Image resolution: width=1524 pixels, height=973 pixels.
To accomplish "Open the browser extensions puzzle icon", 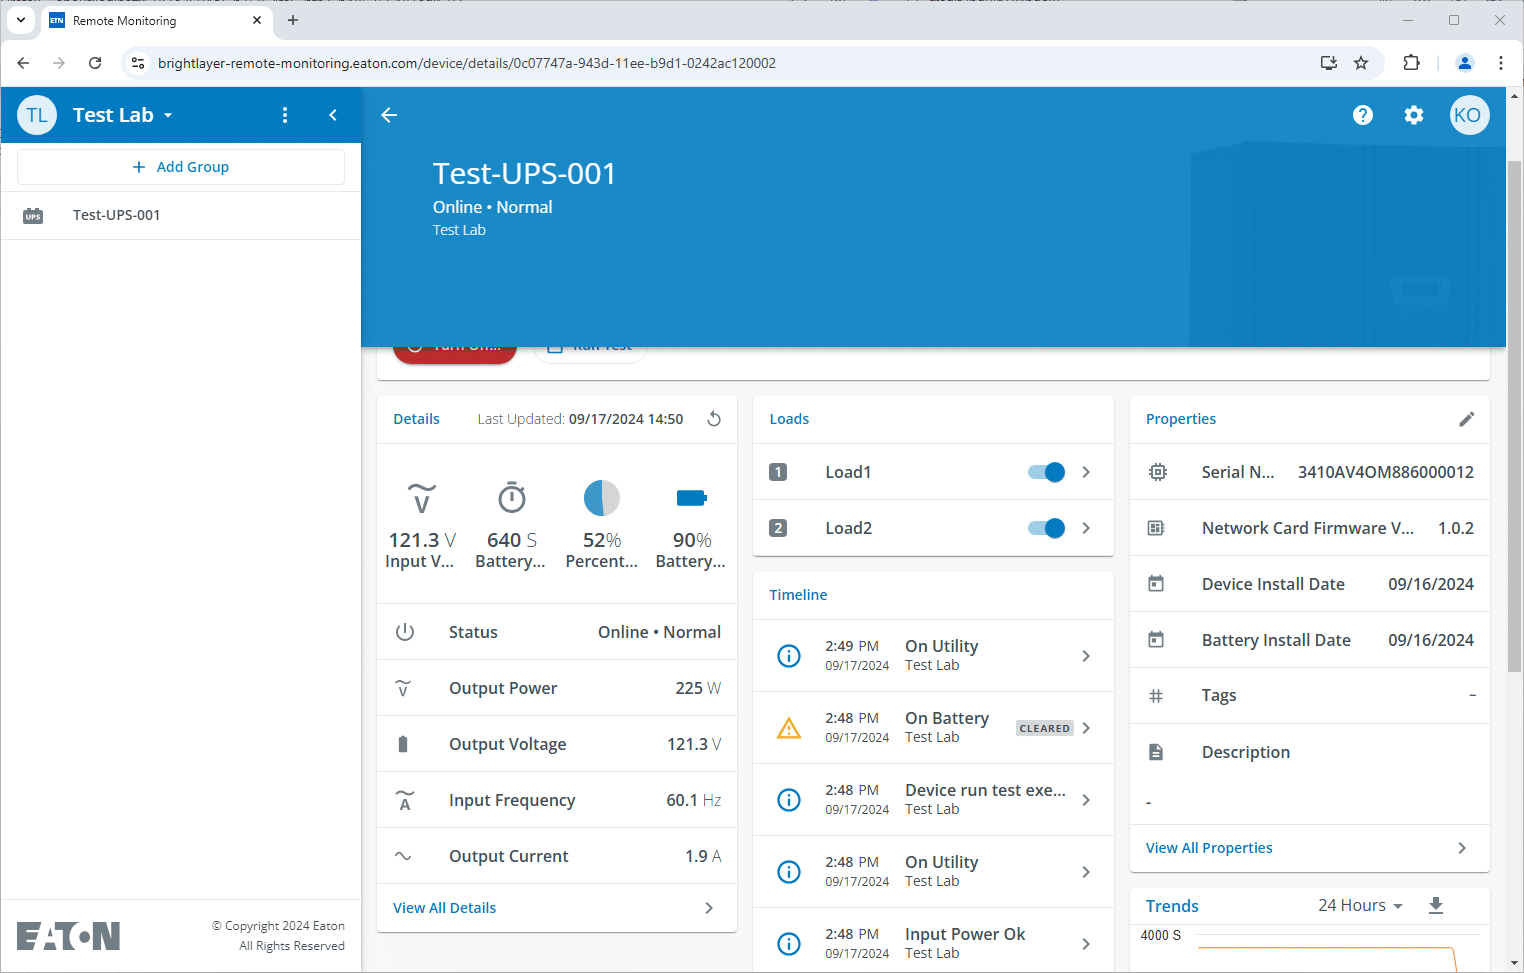I will point(1411,63).
